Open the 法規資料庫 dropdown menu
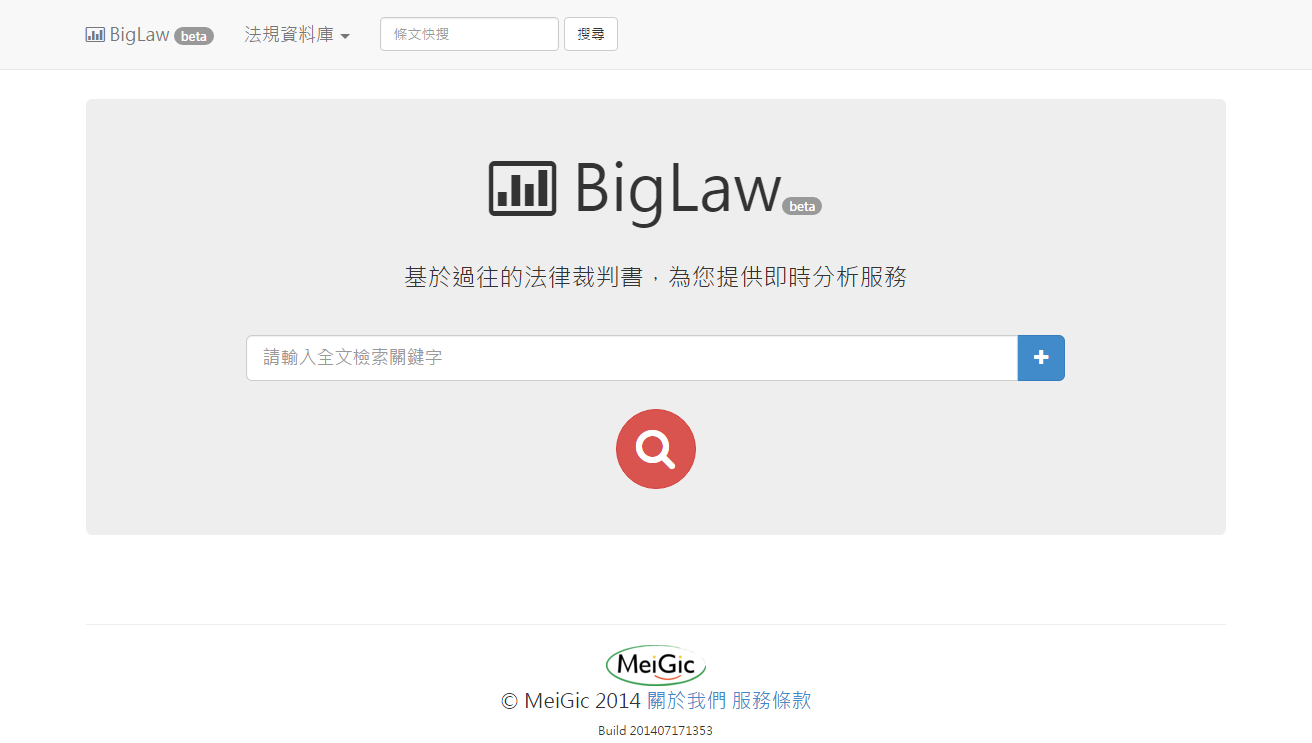This screenshot has height=743, width=1312. [297, 35]
